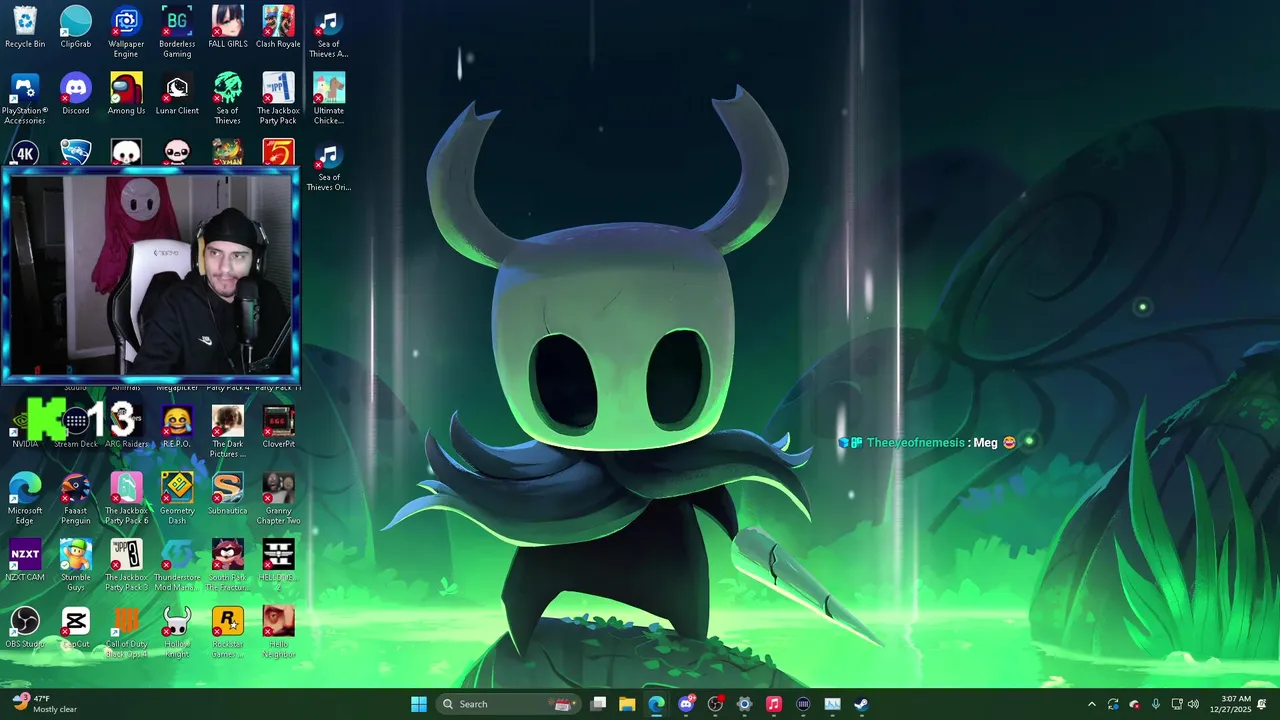Open Settings gear on the taskbar
This screenshot has height=720, width=1280.
pyautogui.click(x=744, y=704)
